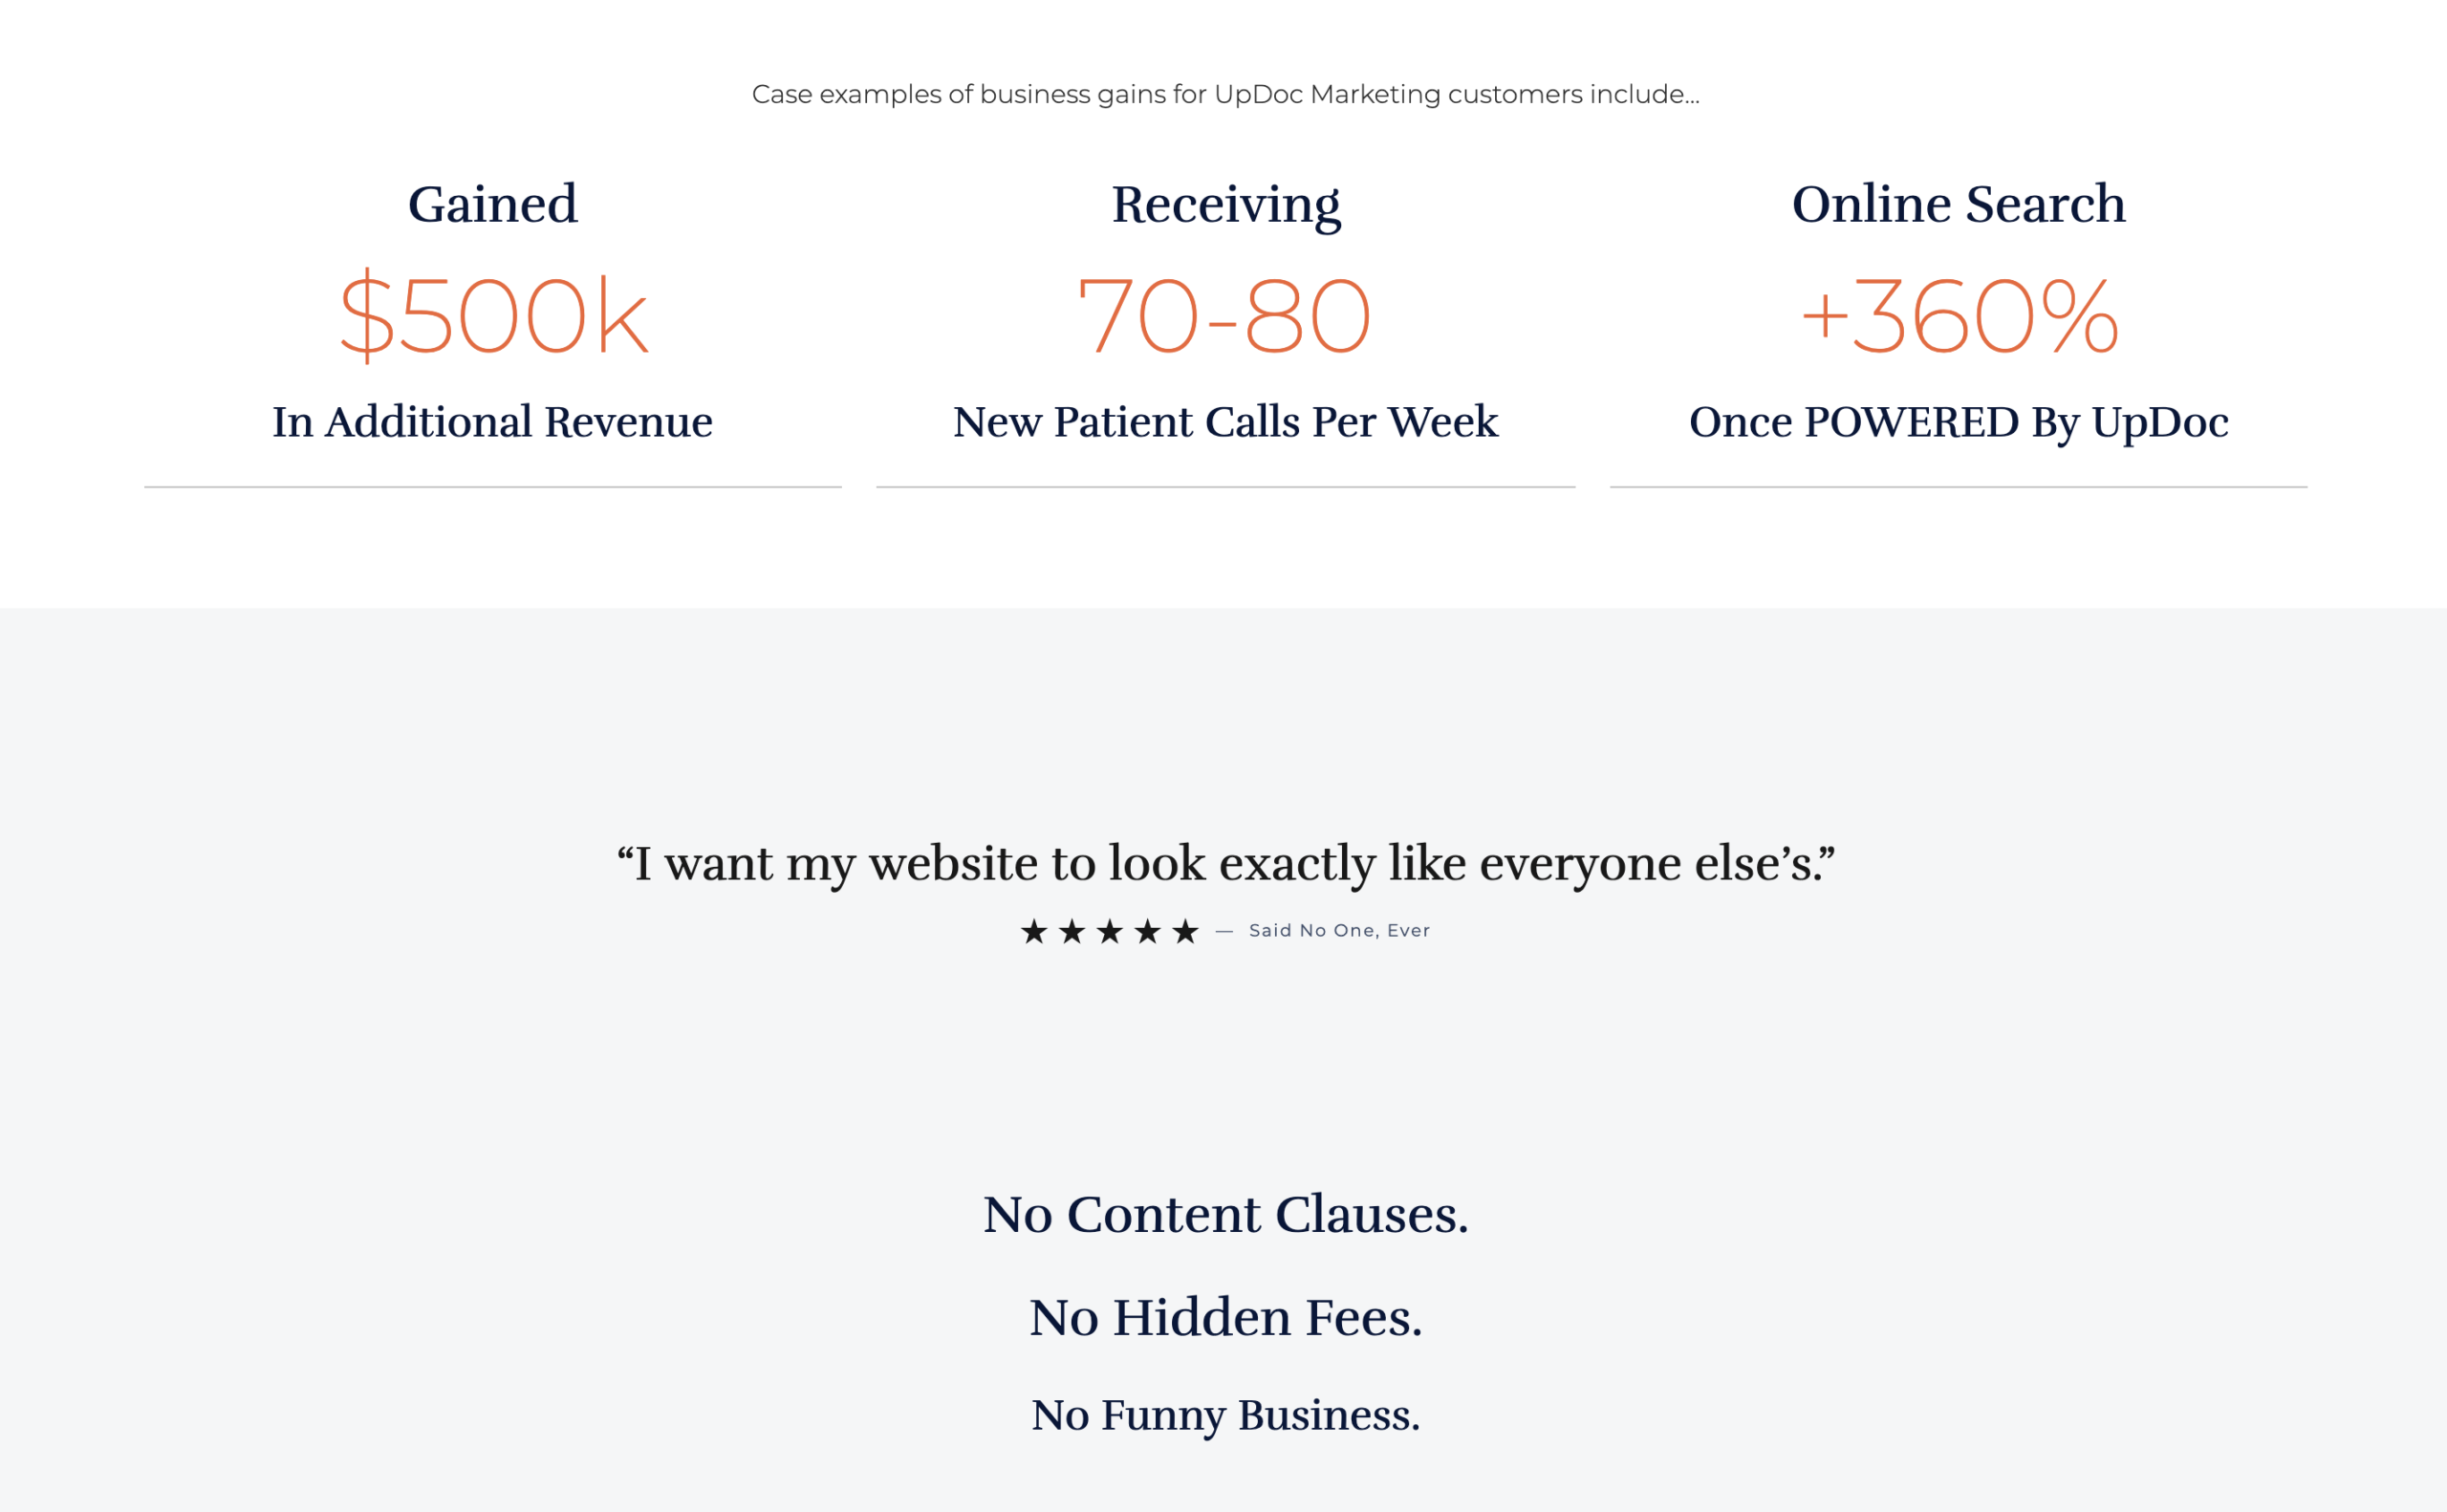Click the first star in the rating

tap(1034, 932)
